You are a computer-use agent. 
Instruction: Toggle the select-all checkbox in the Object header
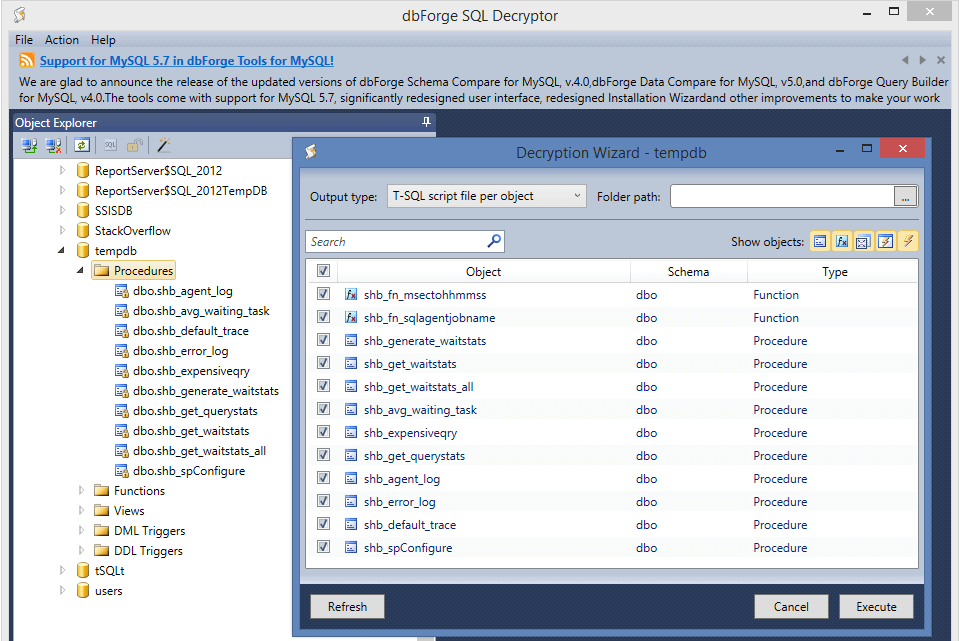pyautogui.click(x=324, y=270)
